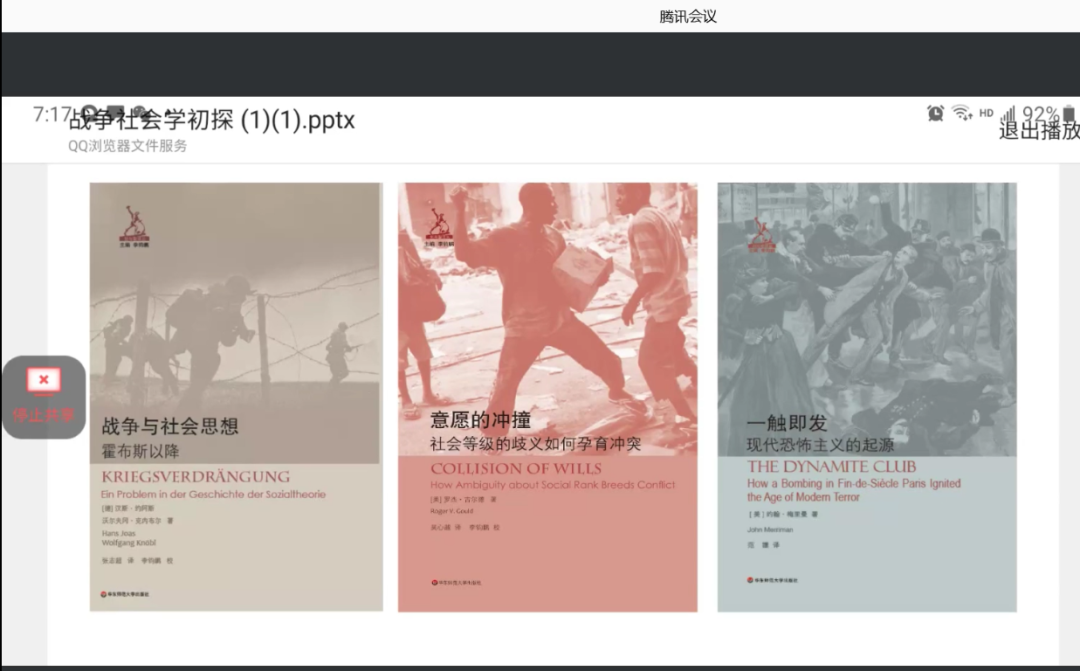Click the file name 战争社会学初探 title

[212, 120]
